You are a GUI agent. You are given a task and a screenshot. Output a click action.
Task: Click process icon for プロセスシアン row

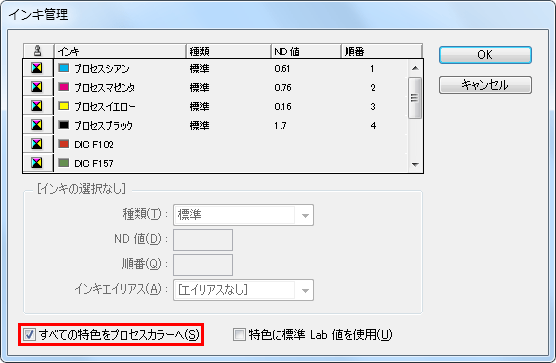click(37, 68)
